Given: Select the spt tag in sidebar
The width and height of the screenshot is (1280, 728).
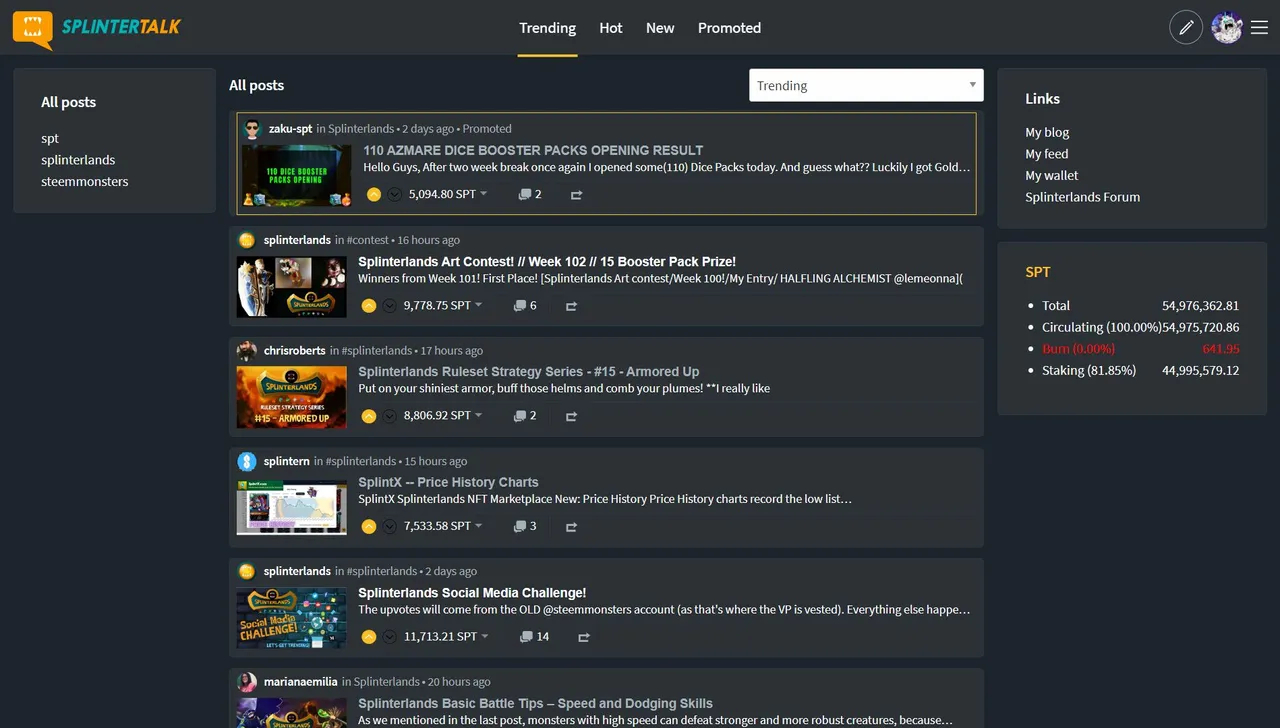Looking at the screenshot, I should (50, 138).
